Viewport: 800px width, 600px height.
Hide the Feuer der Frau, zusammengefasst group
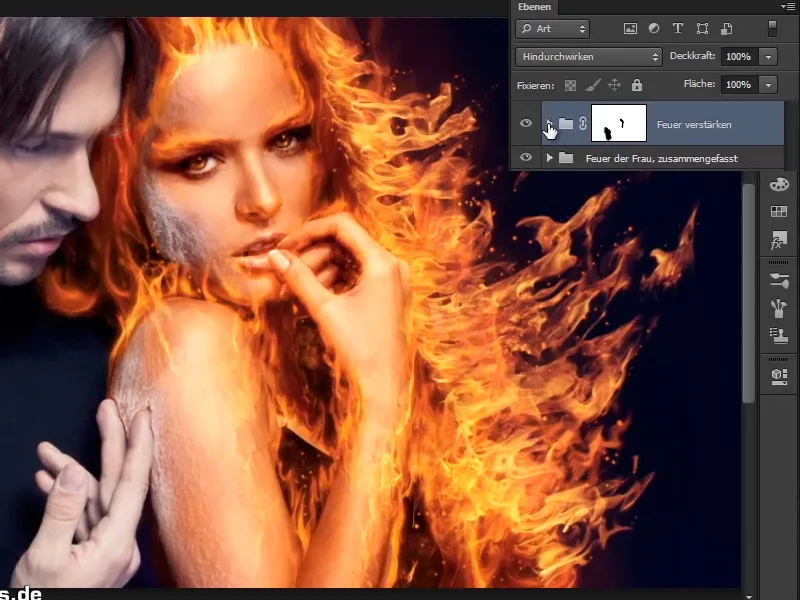tap(526, 158)
